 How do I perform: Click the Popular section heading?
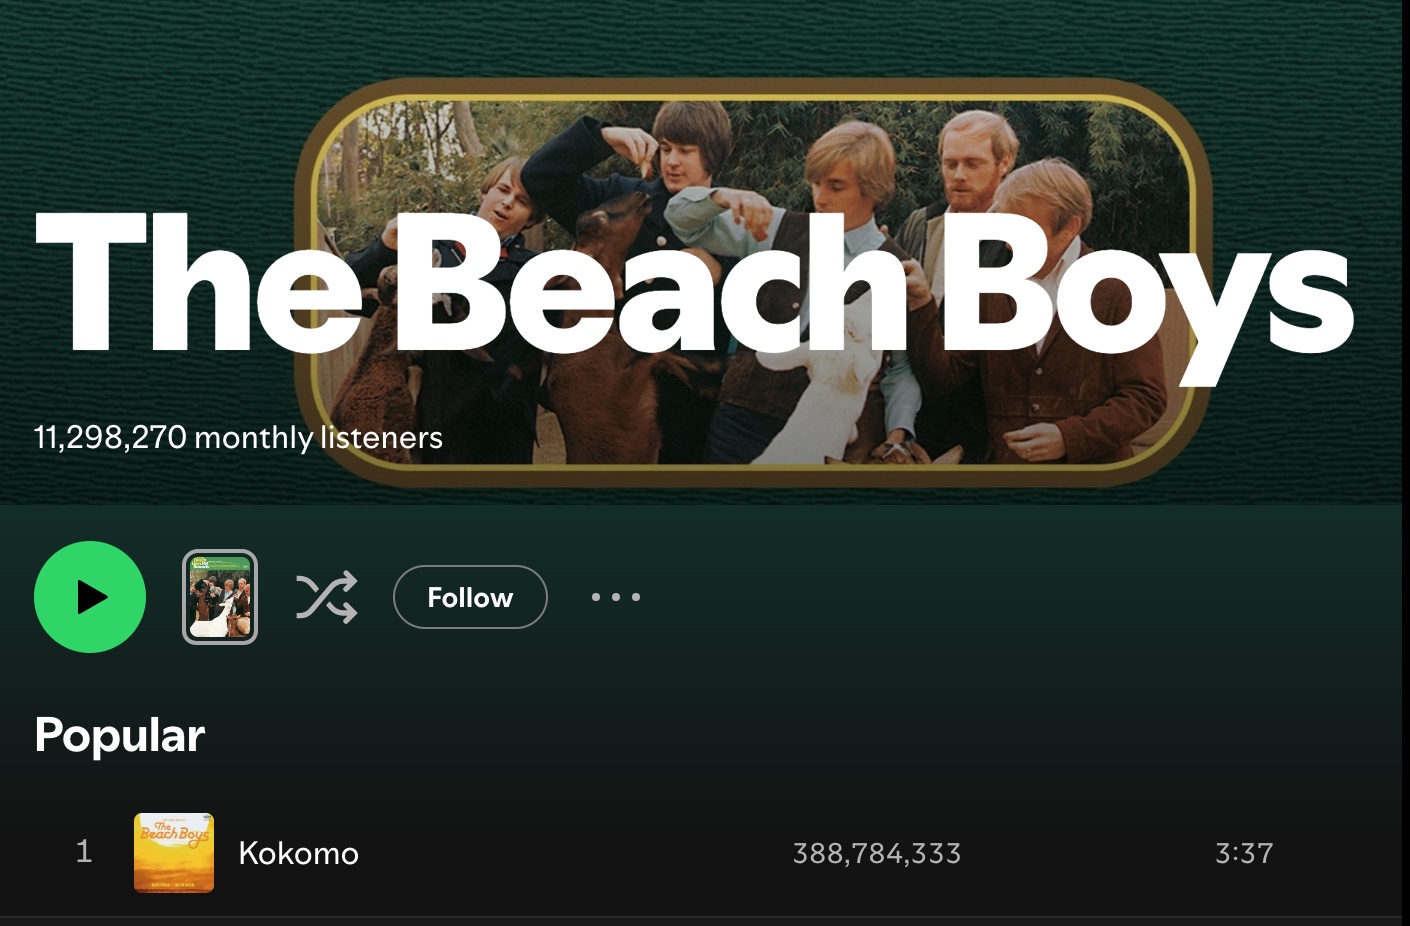click(120, 736)
